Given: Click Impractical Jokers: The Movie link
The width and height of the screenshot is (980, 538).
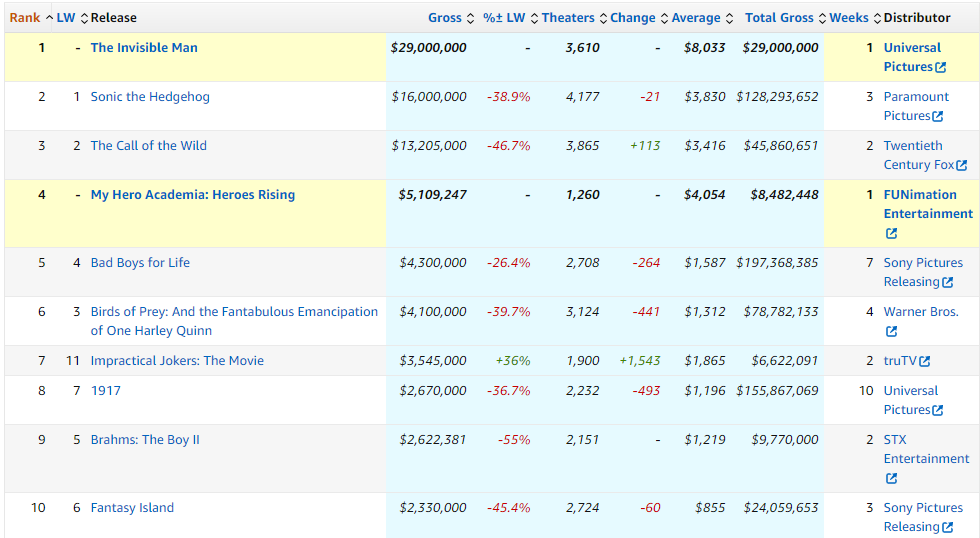Looking at the screenshot, I should [x=177, y=360].
